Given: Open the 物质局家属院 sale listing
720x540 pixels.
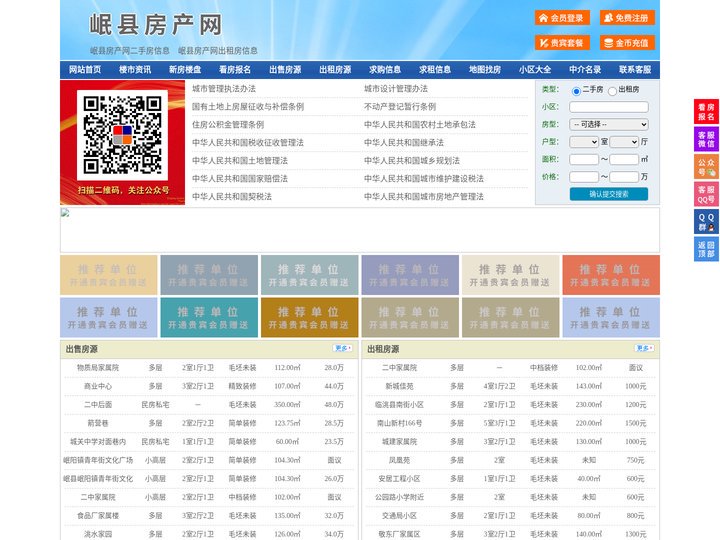Looking at the screenshot, I should tap(98, 368).
